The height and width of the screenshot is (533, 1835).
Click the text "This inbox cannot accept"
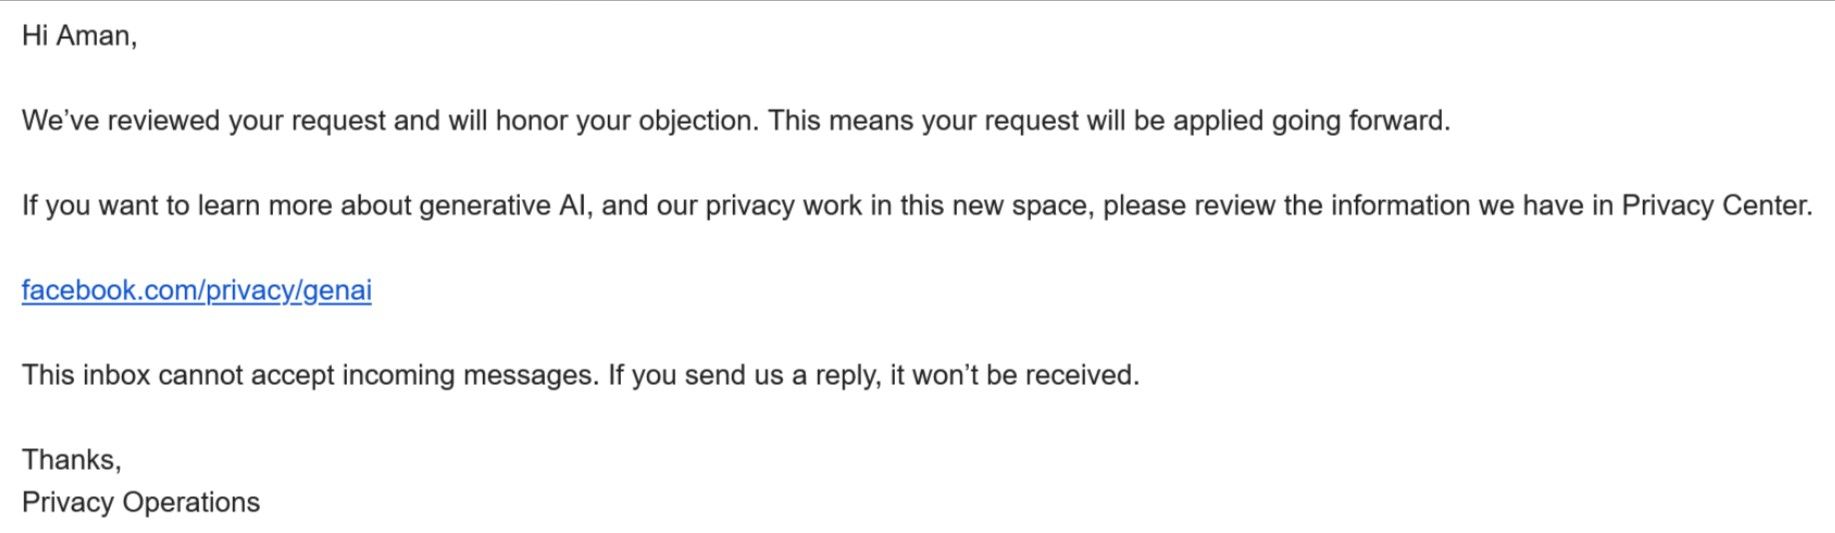point(177,376)
